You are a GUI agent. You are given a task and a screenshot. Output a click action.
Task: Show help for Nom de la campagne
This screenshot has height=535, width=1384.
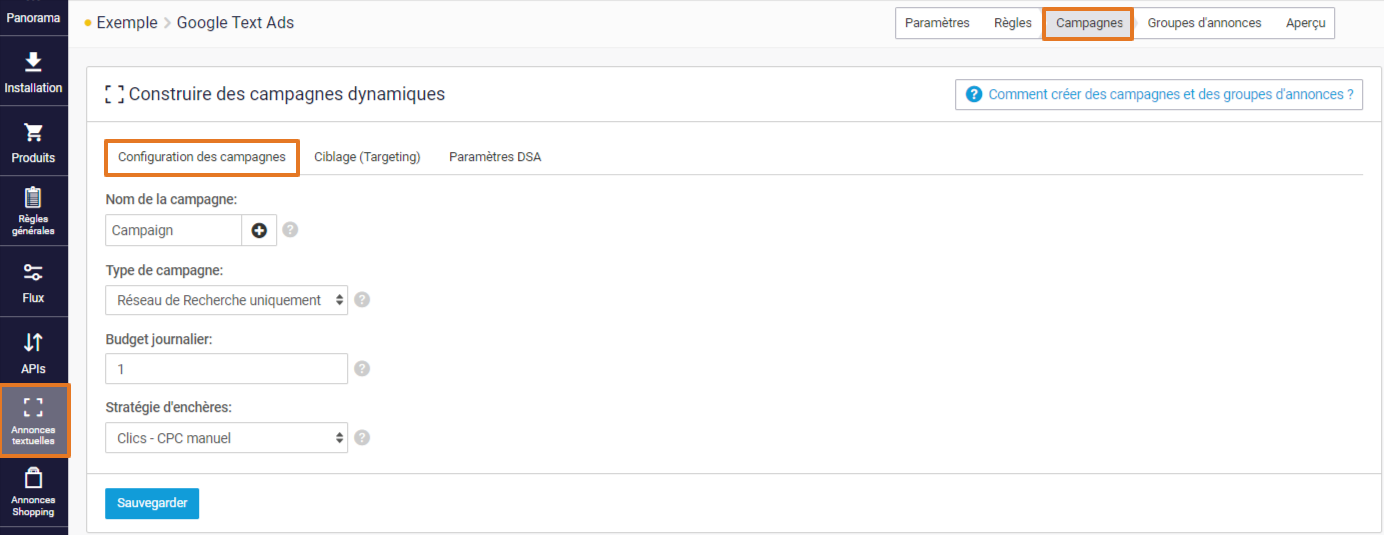pyautogui.click(x=290, y=230)
